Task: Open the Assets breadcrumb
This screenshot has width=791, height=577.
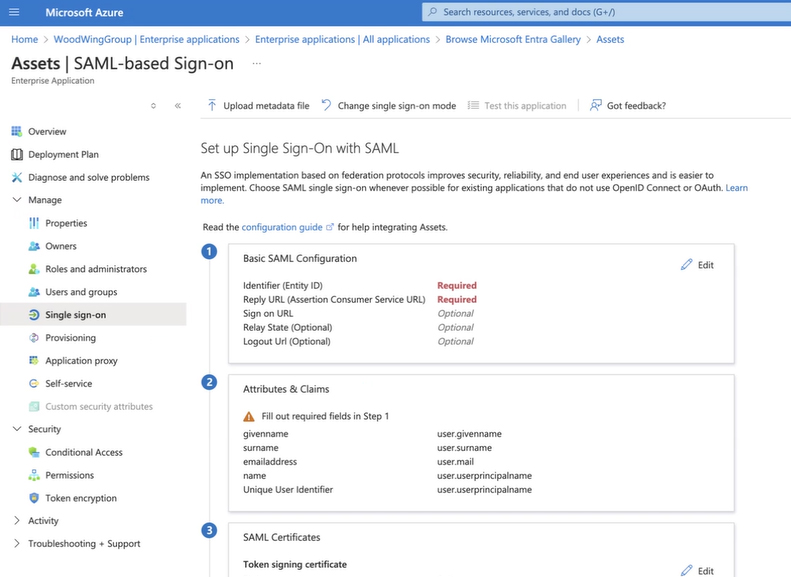Action: 610,39
